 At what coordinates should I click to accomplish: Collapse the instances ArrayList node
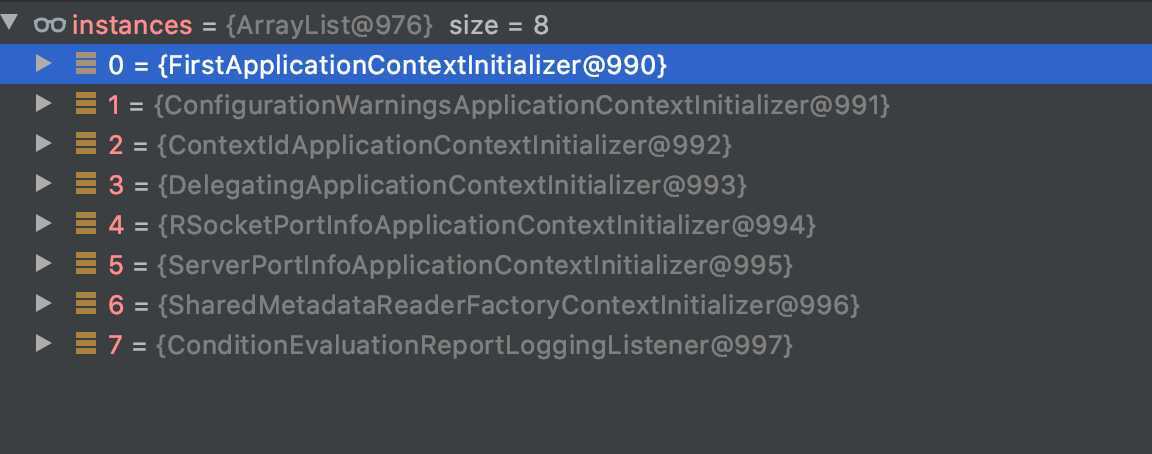pos(9,22)
